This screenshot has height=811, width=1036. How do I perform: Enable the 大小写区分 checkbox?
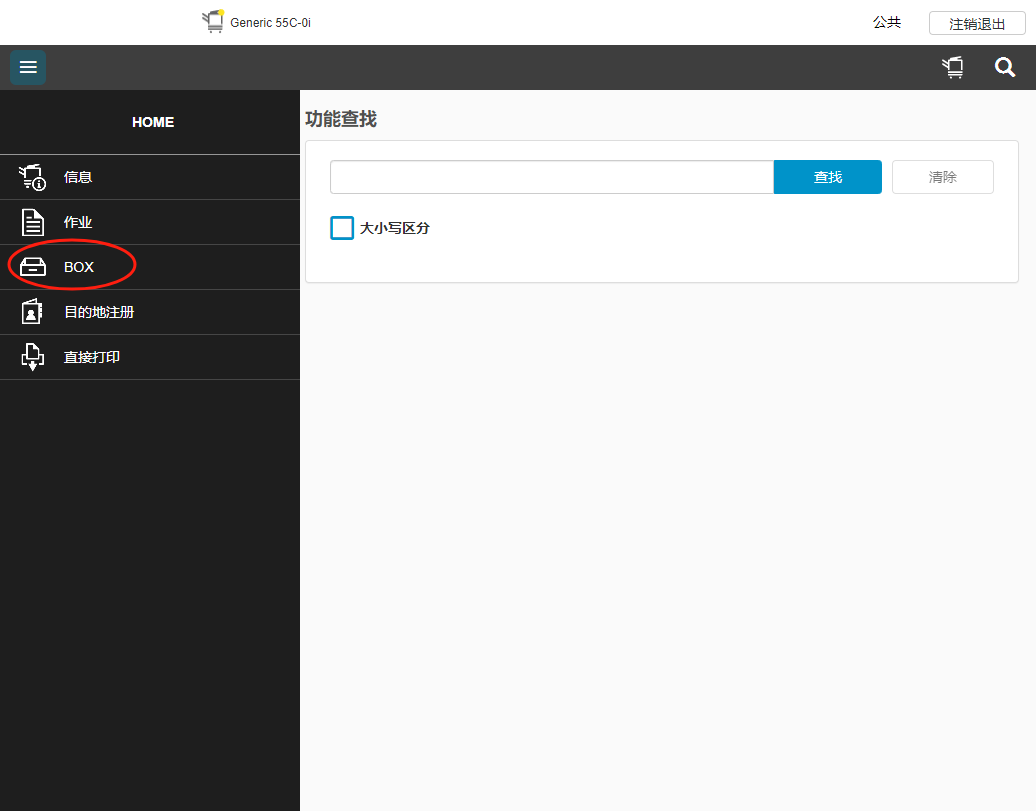[x=342, y=228]
